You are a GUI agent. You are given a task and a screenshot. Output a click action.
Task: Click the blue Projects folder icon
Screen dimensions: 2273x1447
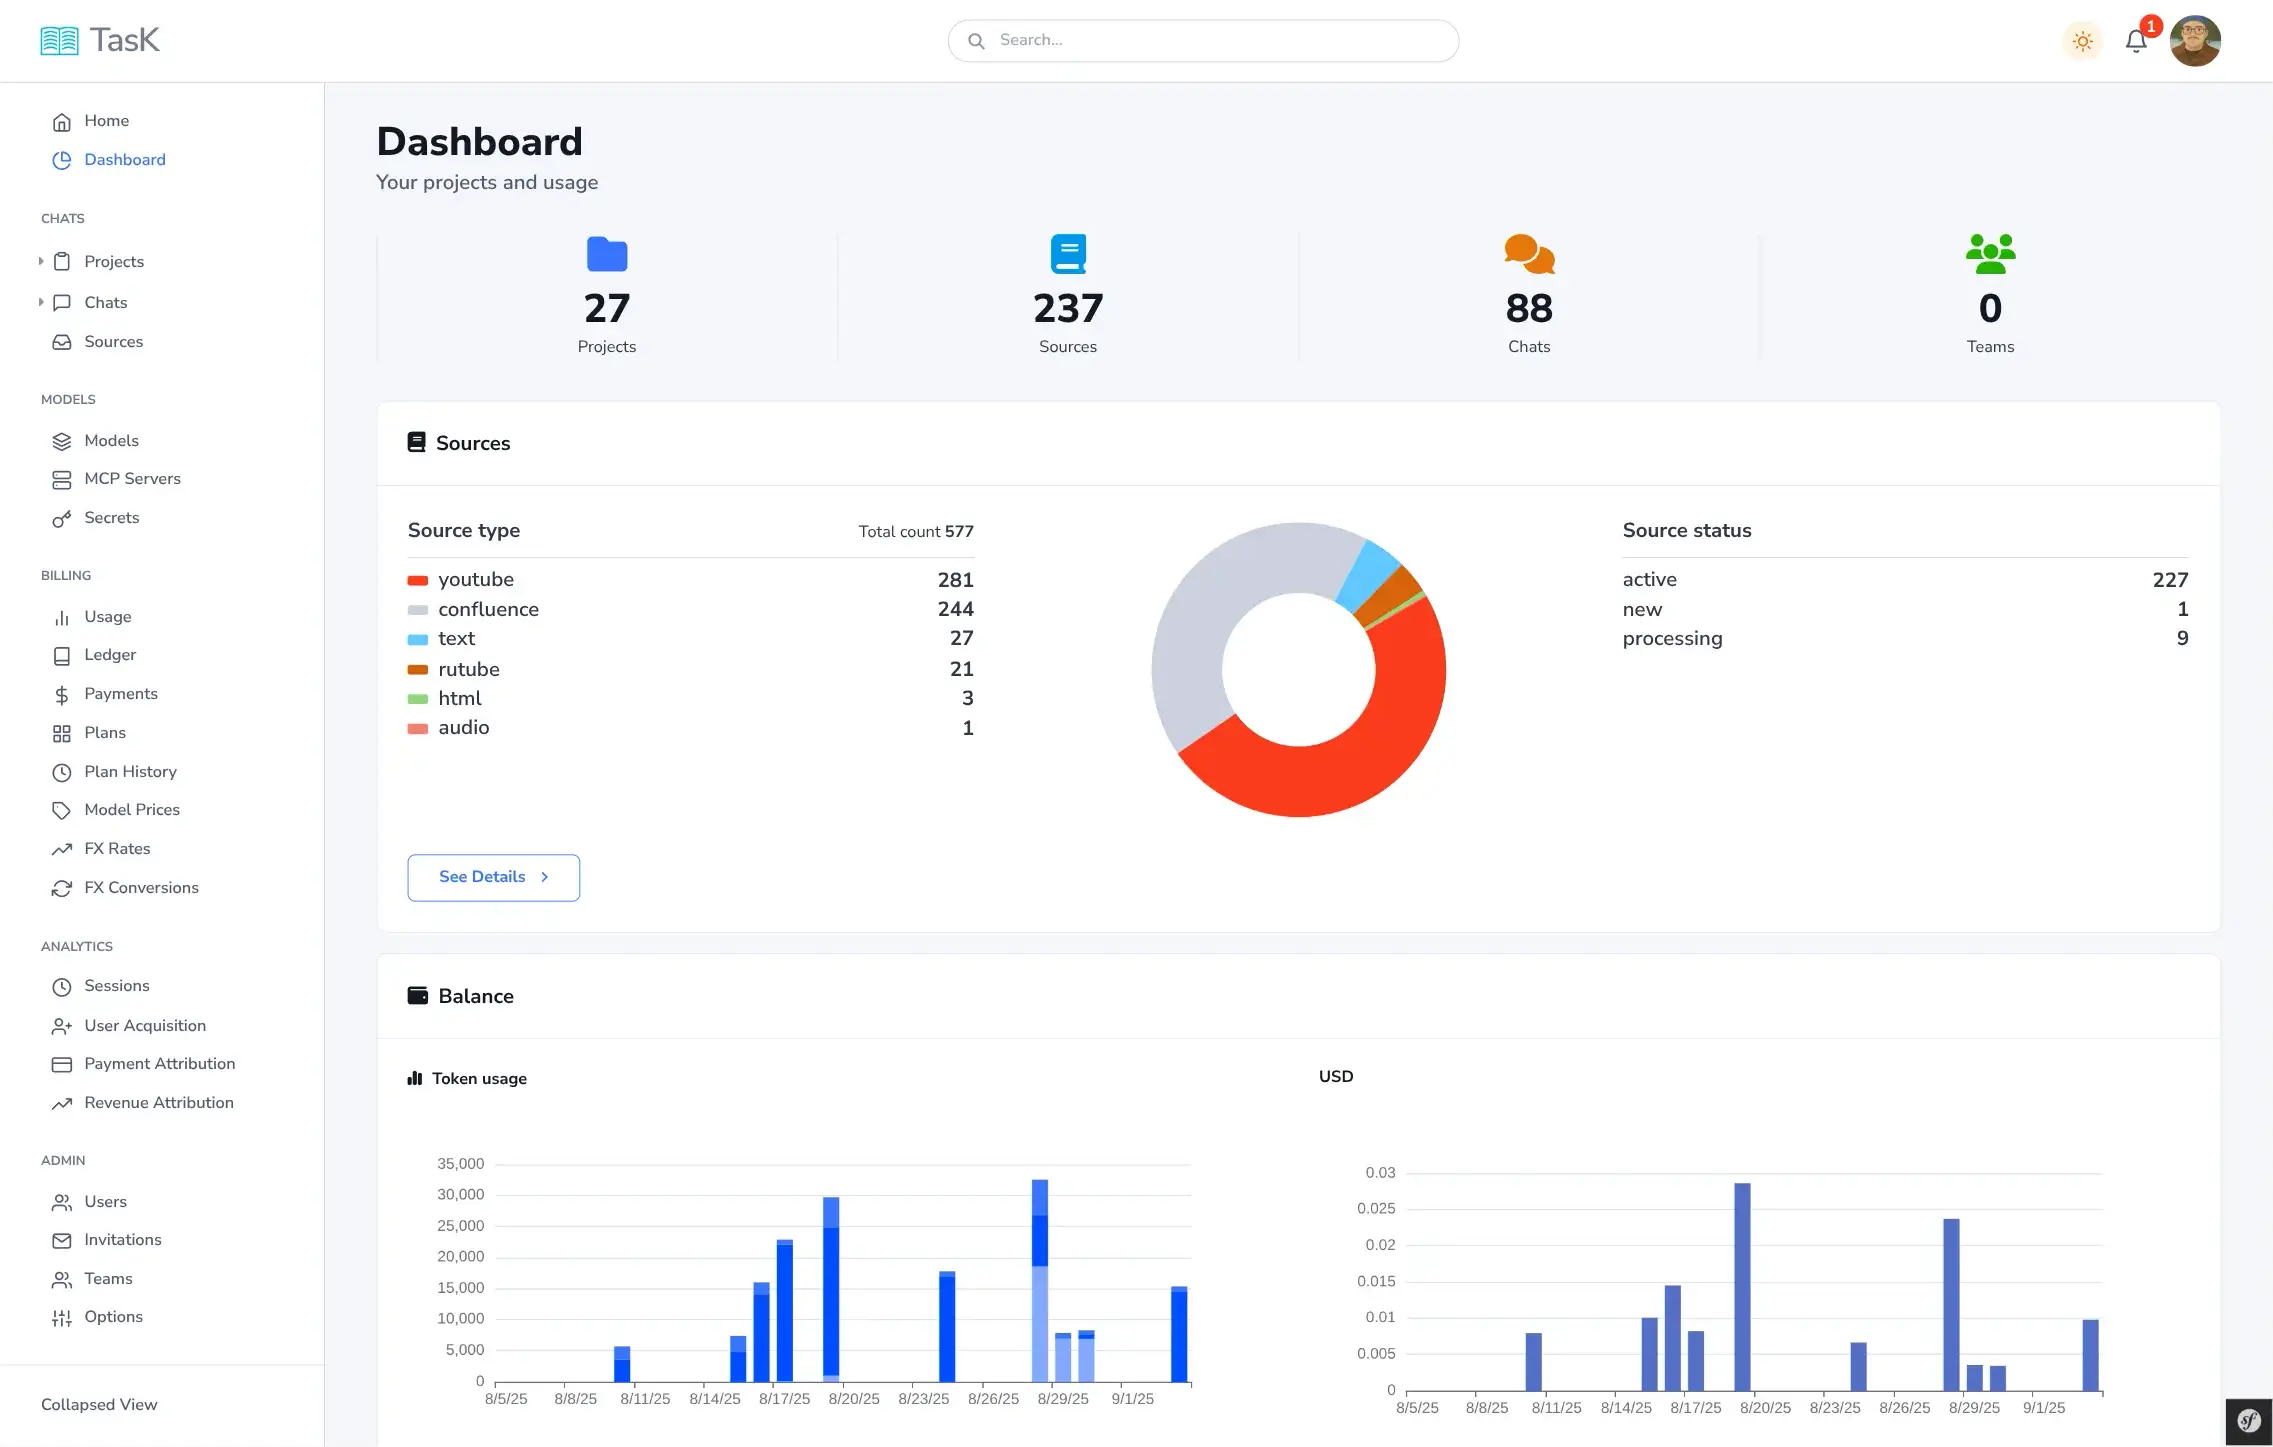coord(606,254)
